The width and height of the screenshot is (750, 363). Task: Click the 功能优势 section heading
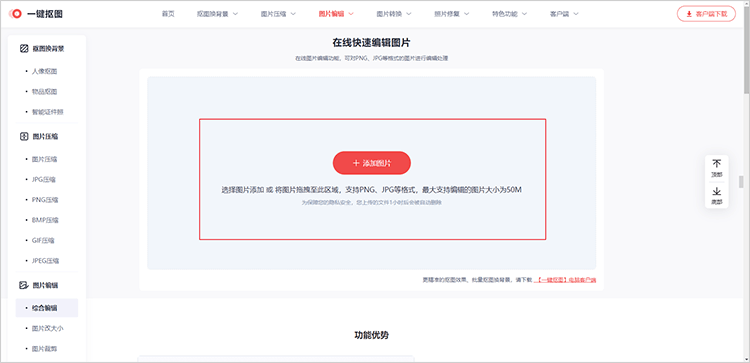tap(371, 335)
